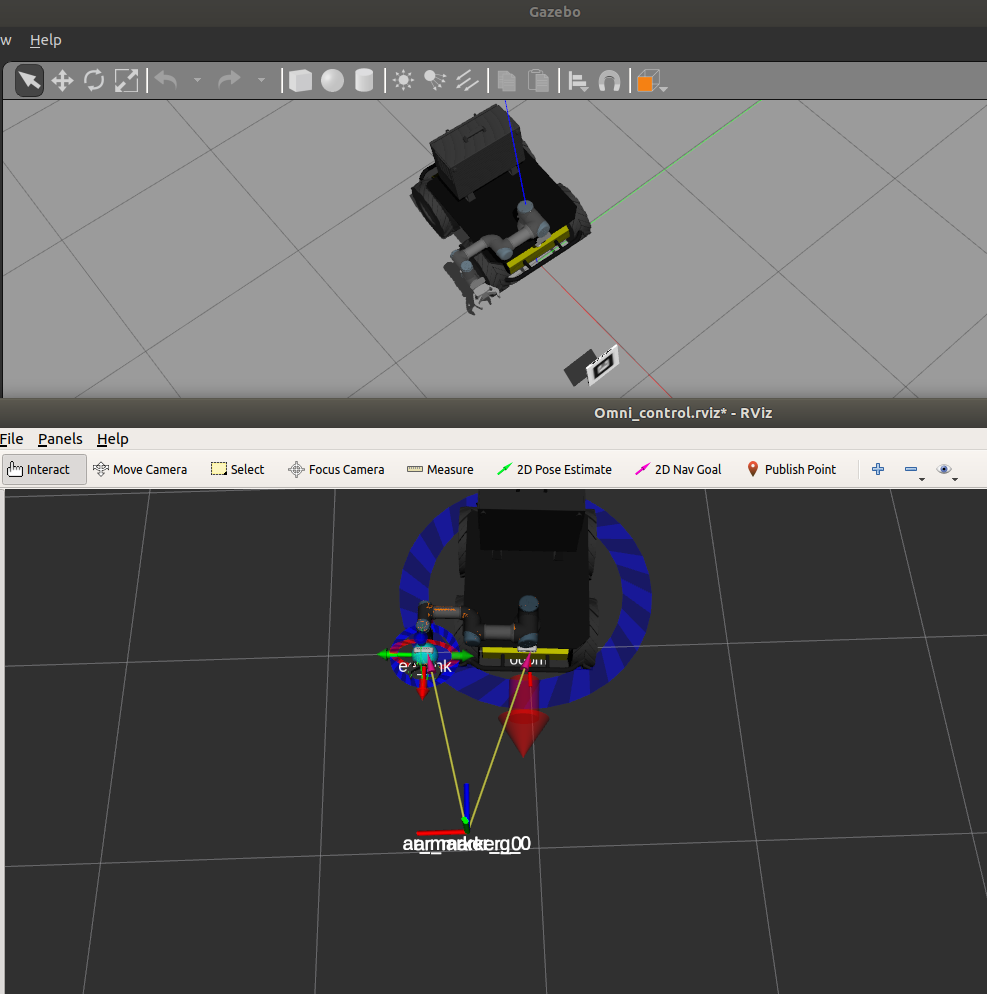Viewport: 987px width, 994px height.
Task: Select the Translate mode tool in Gazebo
Action: 62,80
